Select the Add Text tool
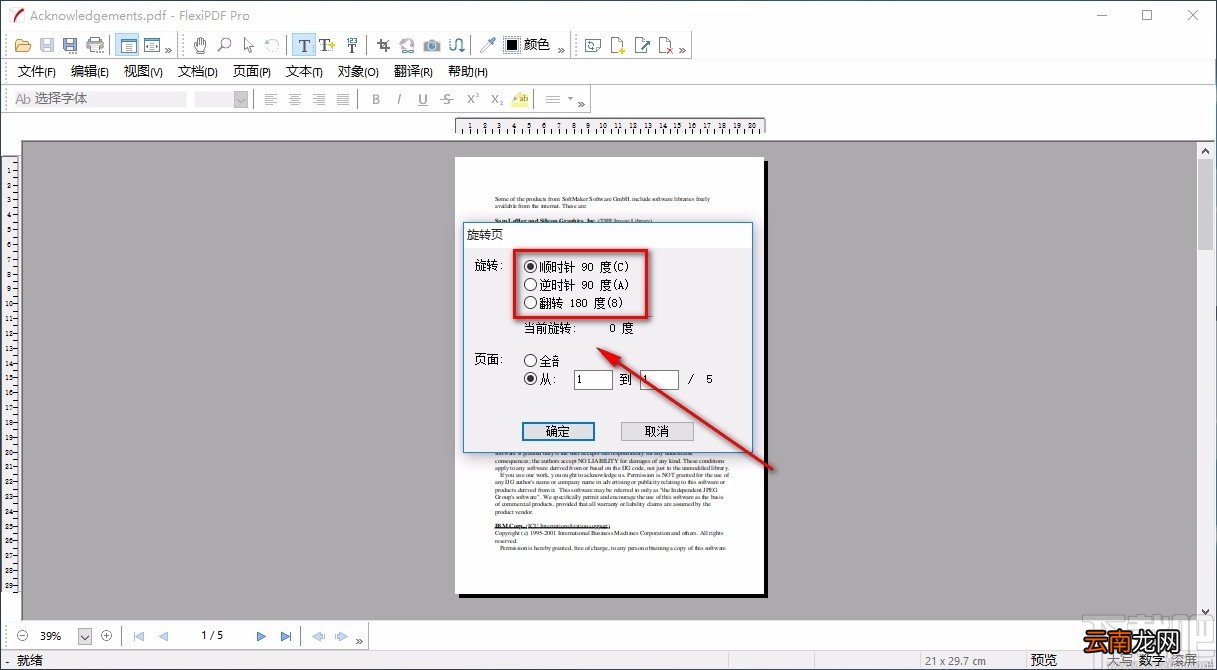This screenshot has width=1217, height=670. click(327, 45)
